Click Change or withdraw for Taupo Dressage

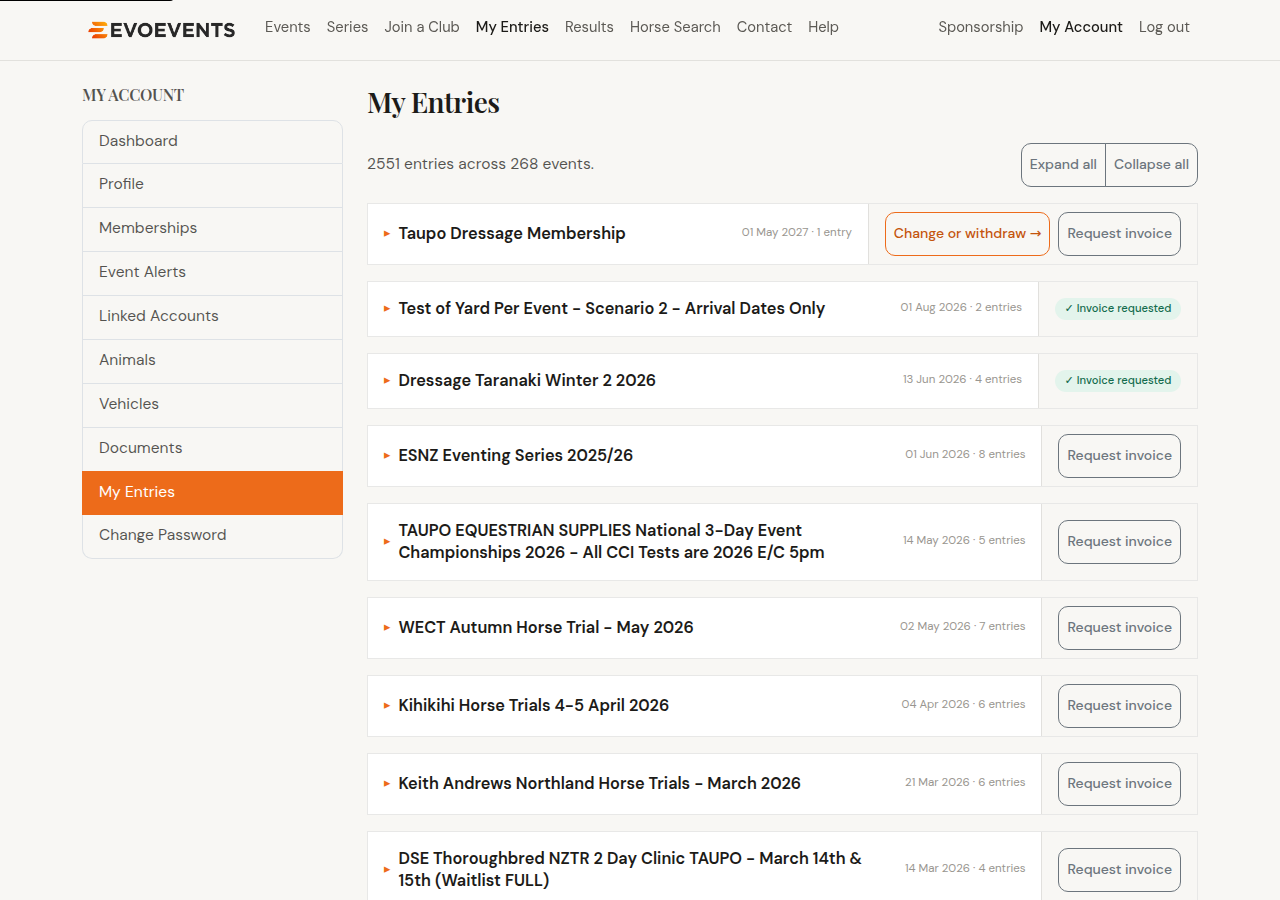(x=967, y=234)
